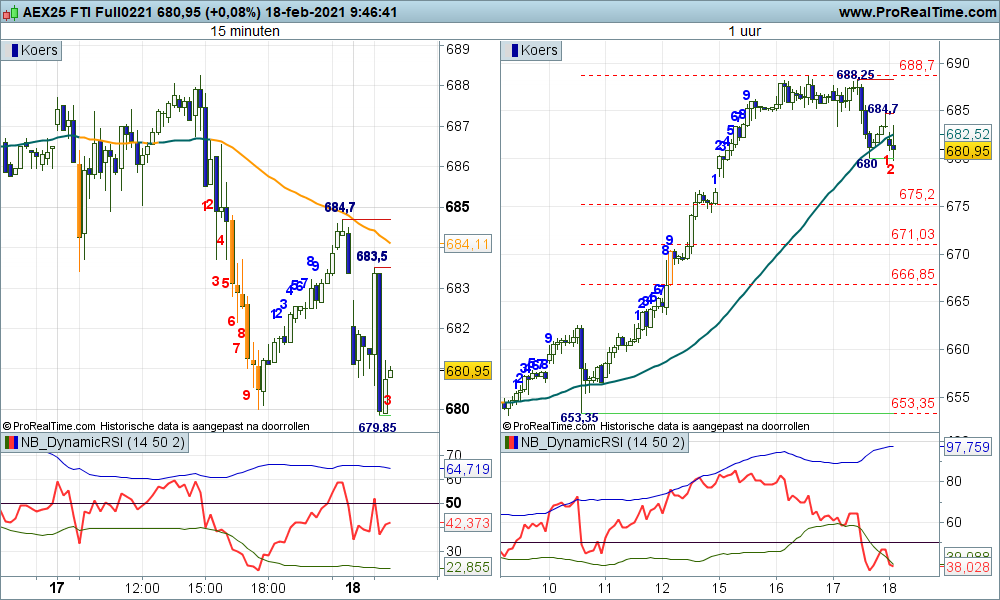Viewport: 1000px width, 600px height.
Task: Click the 682,52 moving average value on the hourly chart
Action: pyautogui.click(x=967, y=134)
